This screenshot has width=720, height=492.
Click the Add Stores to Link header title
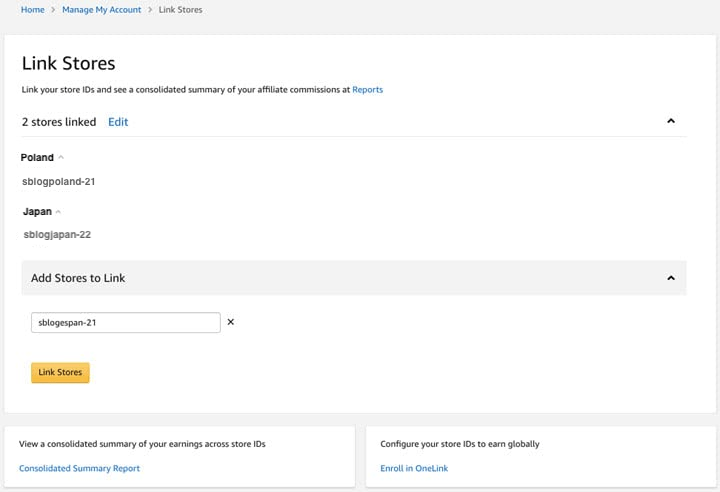click(x=78, y=278)
